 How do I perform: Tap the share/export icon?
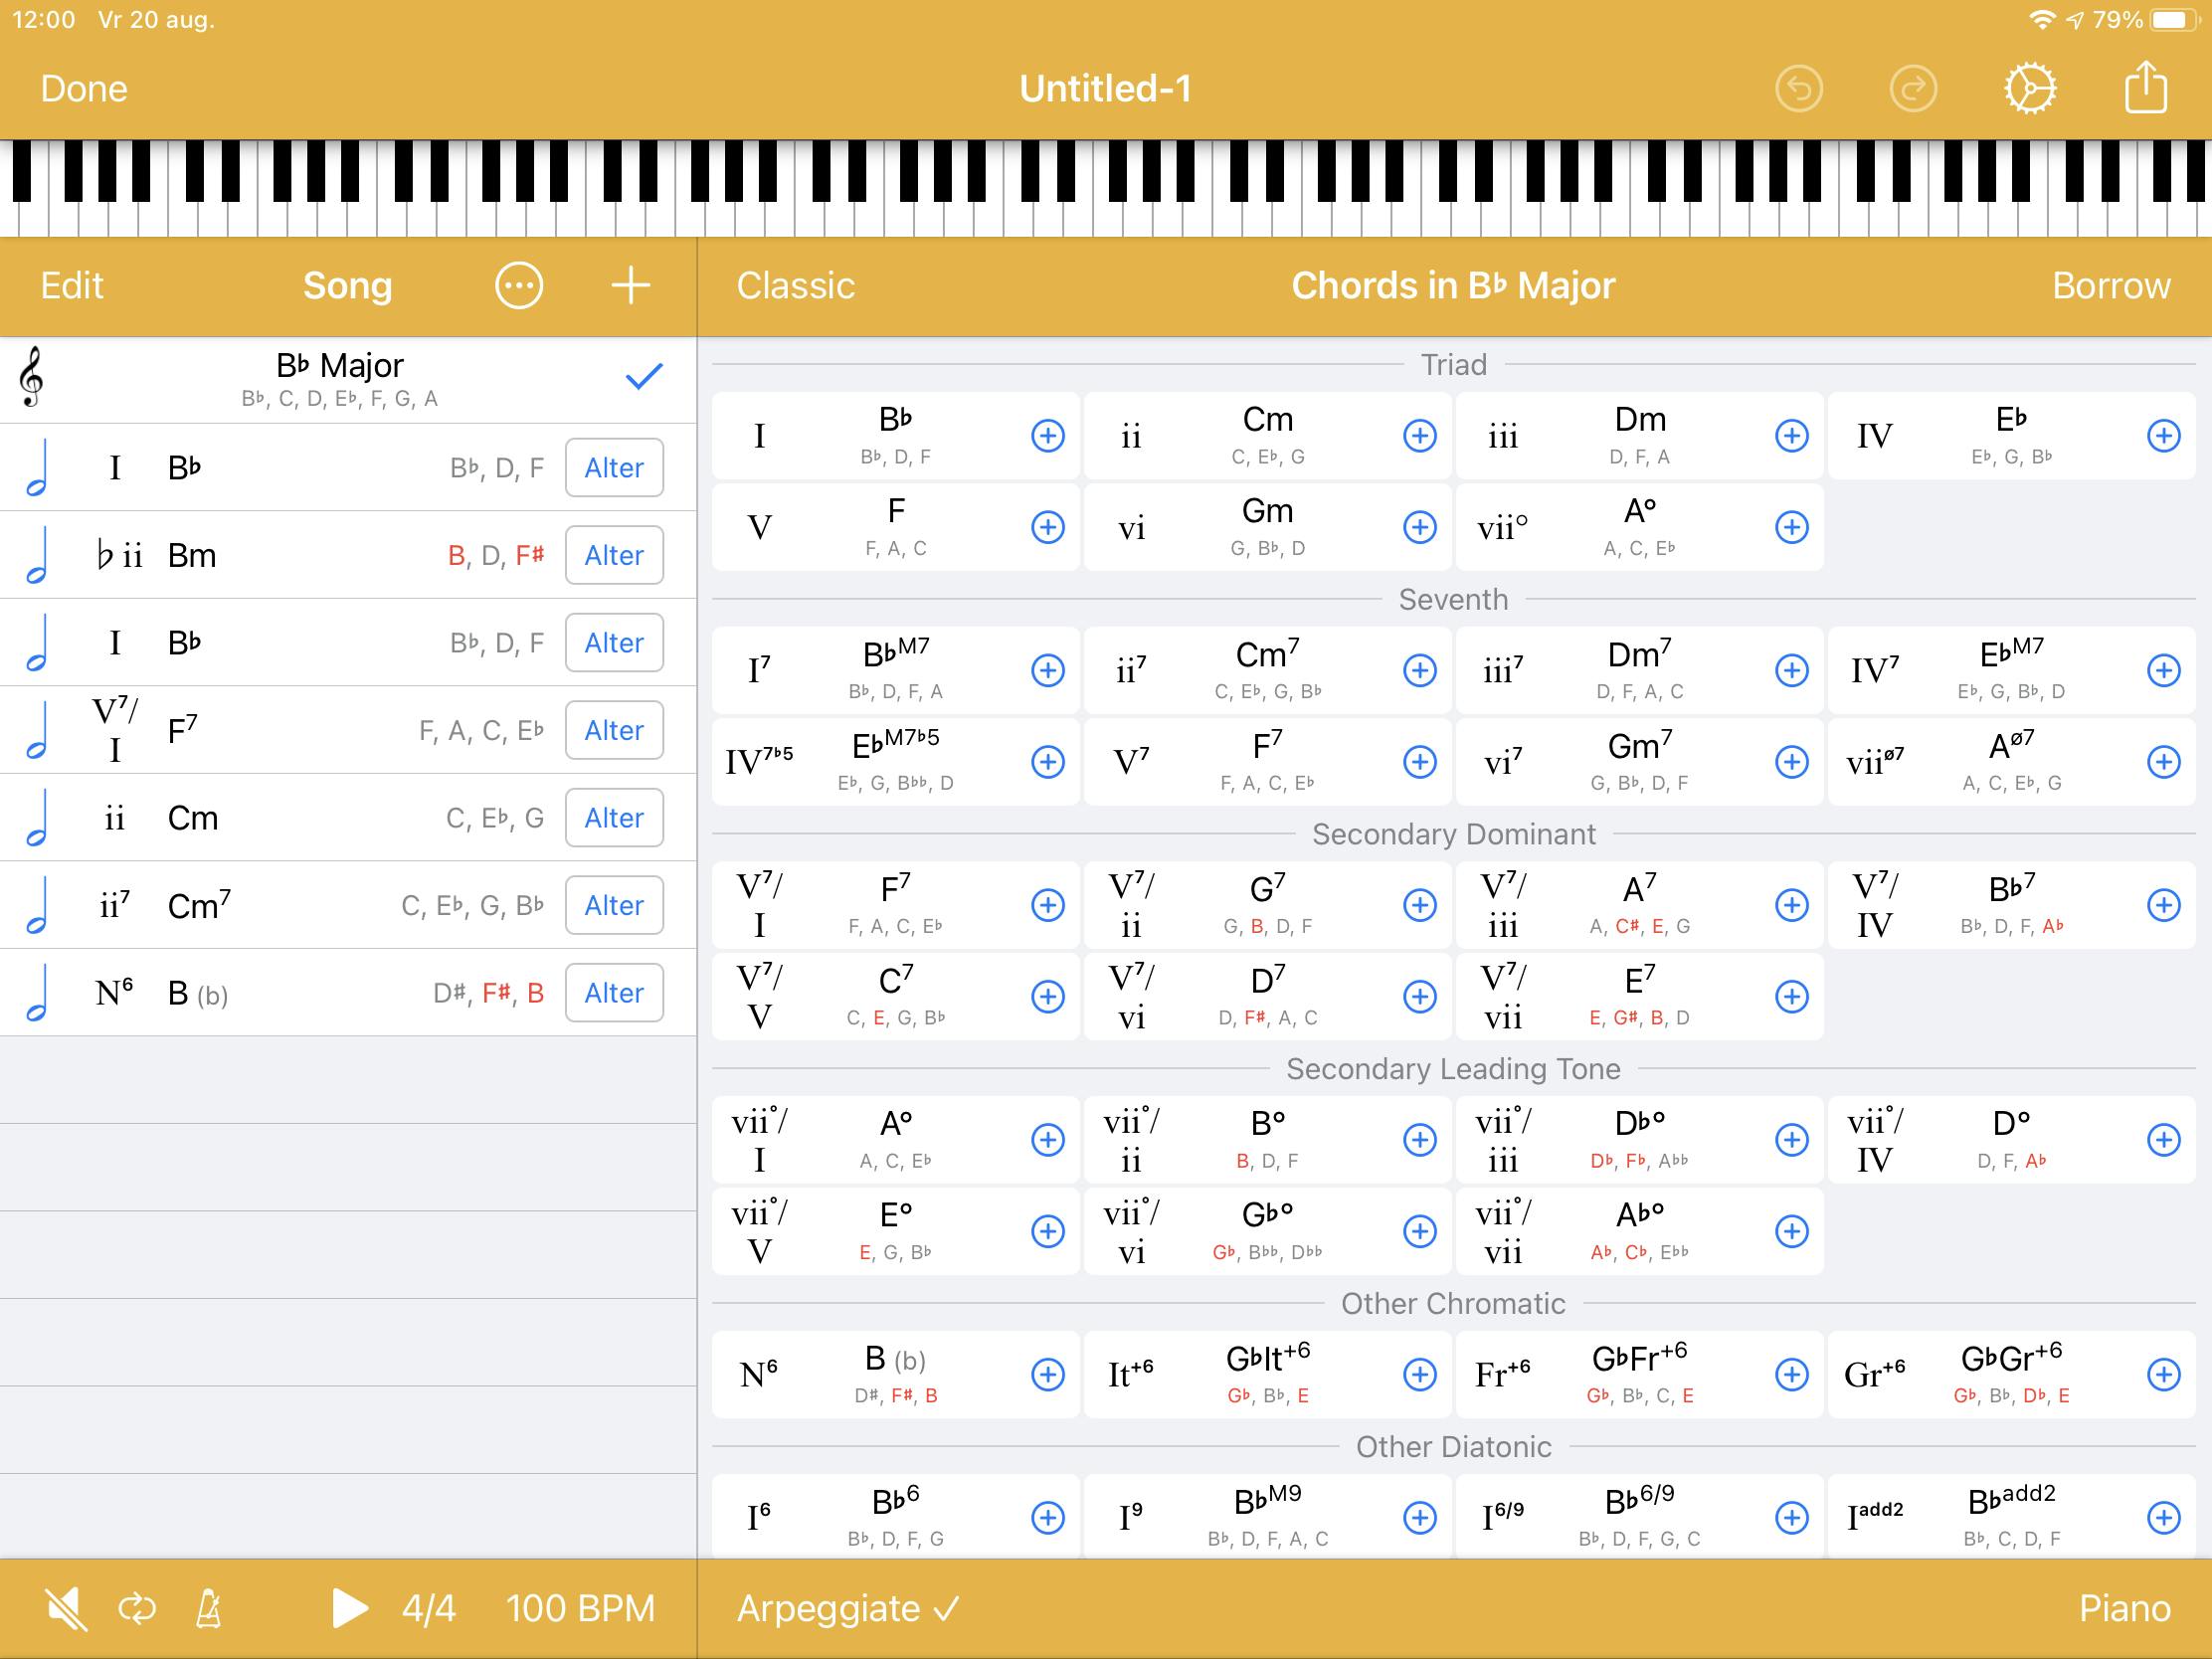click(2145, 88)
